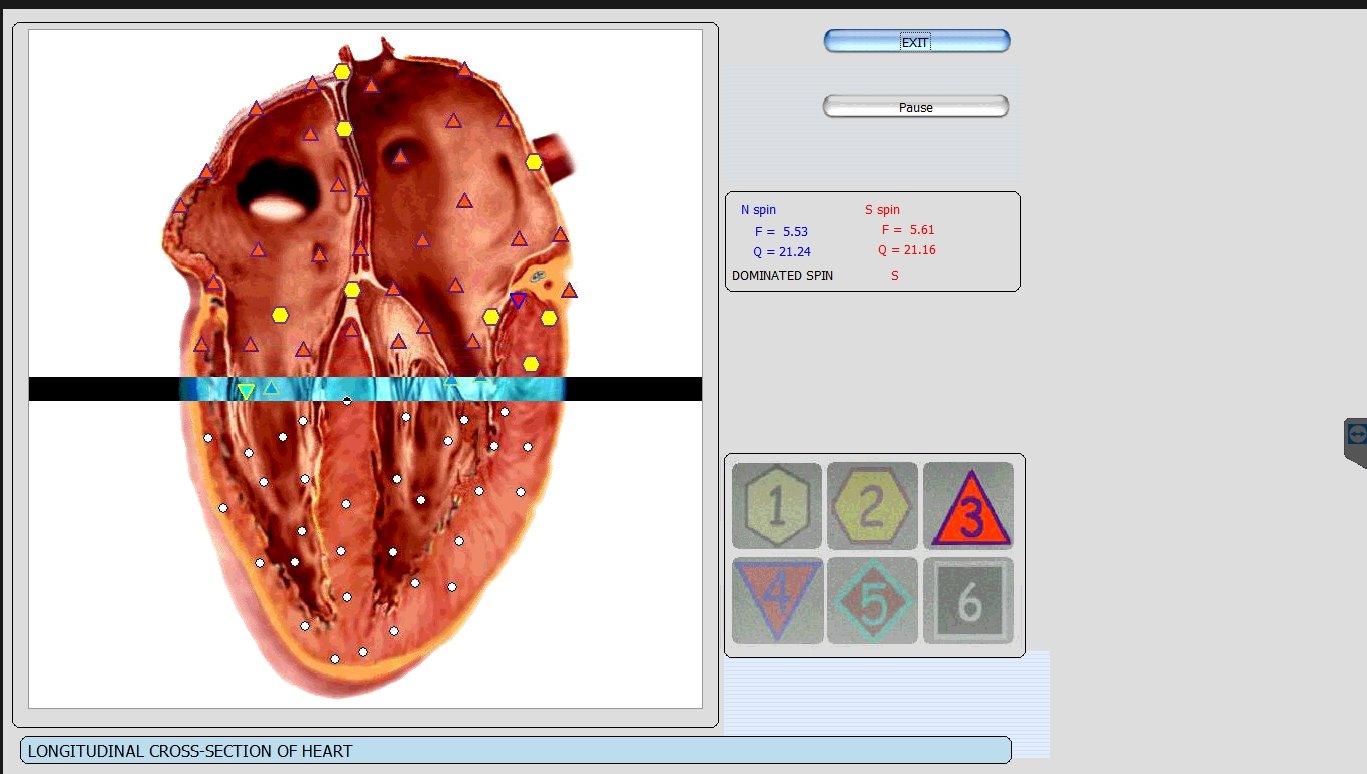The width and height of the screenshot is (1367, 774).
Task: Click the DOMINATED SPIN label
Action: click(x=782, y=276)
